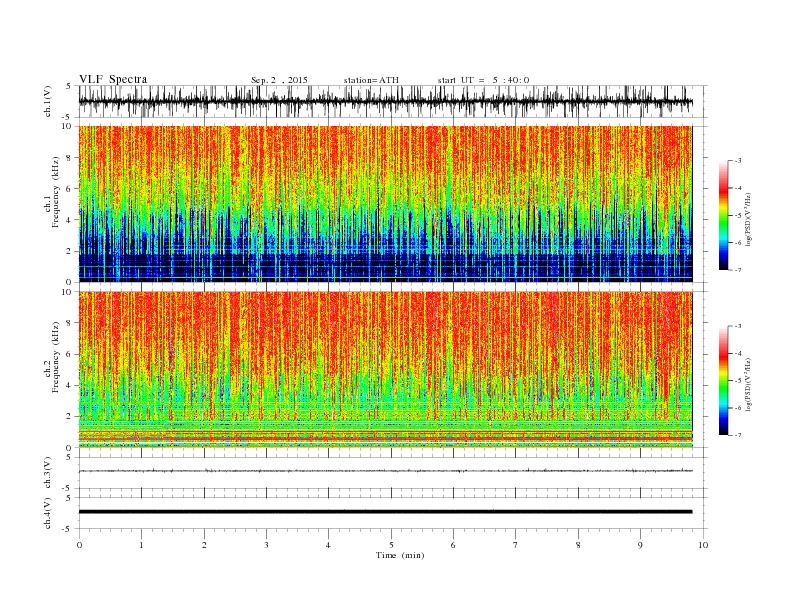Click the ch.2 spectrogram color bar
792x612 pixels.
click(724, 380)
